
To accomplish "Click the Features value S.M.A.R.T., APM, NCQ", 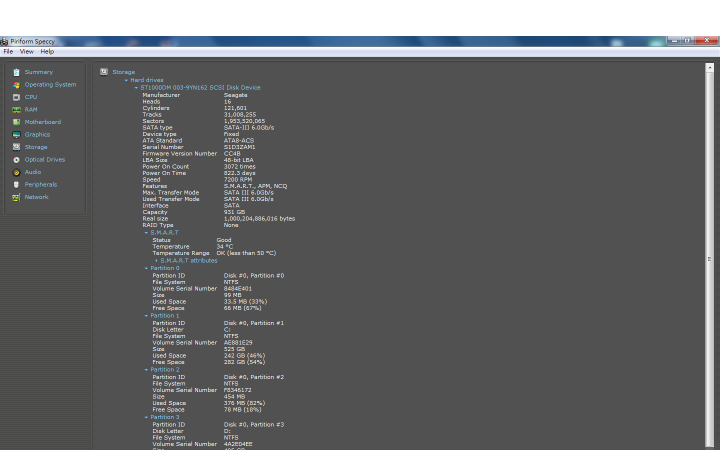I will [x=255, y=186].
